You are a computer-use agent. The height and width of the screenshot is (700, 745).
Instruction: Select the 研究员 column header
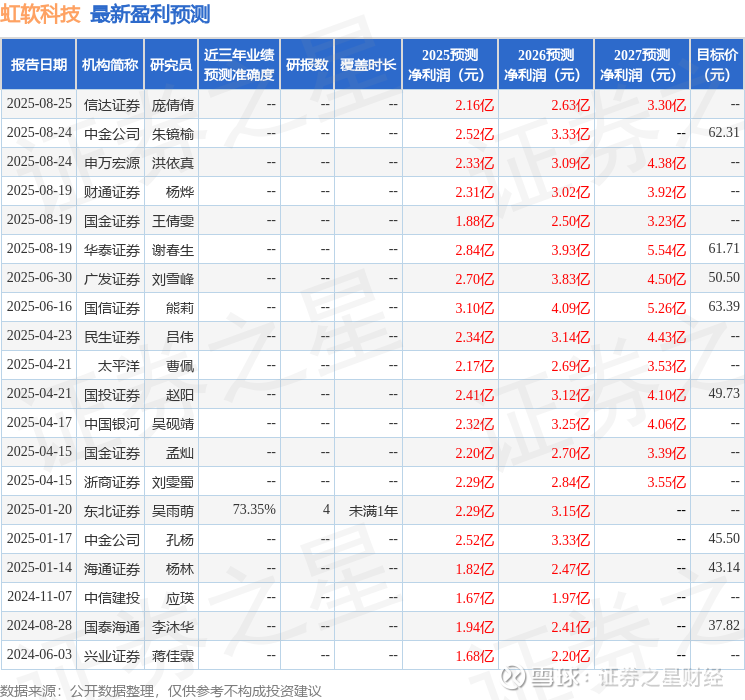click(171, 65)
